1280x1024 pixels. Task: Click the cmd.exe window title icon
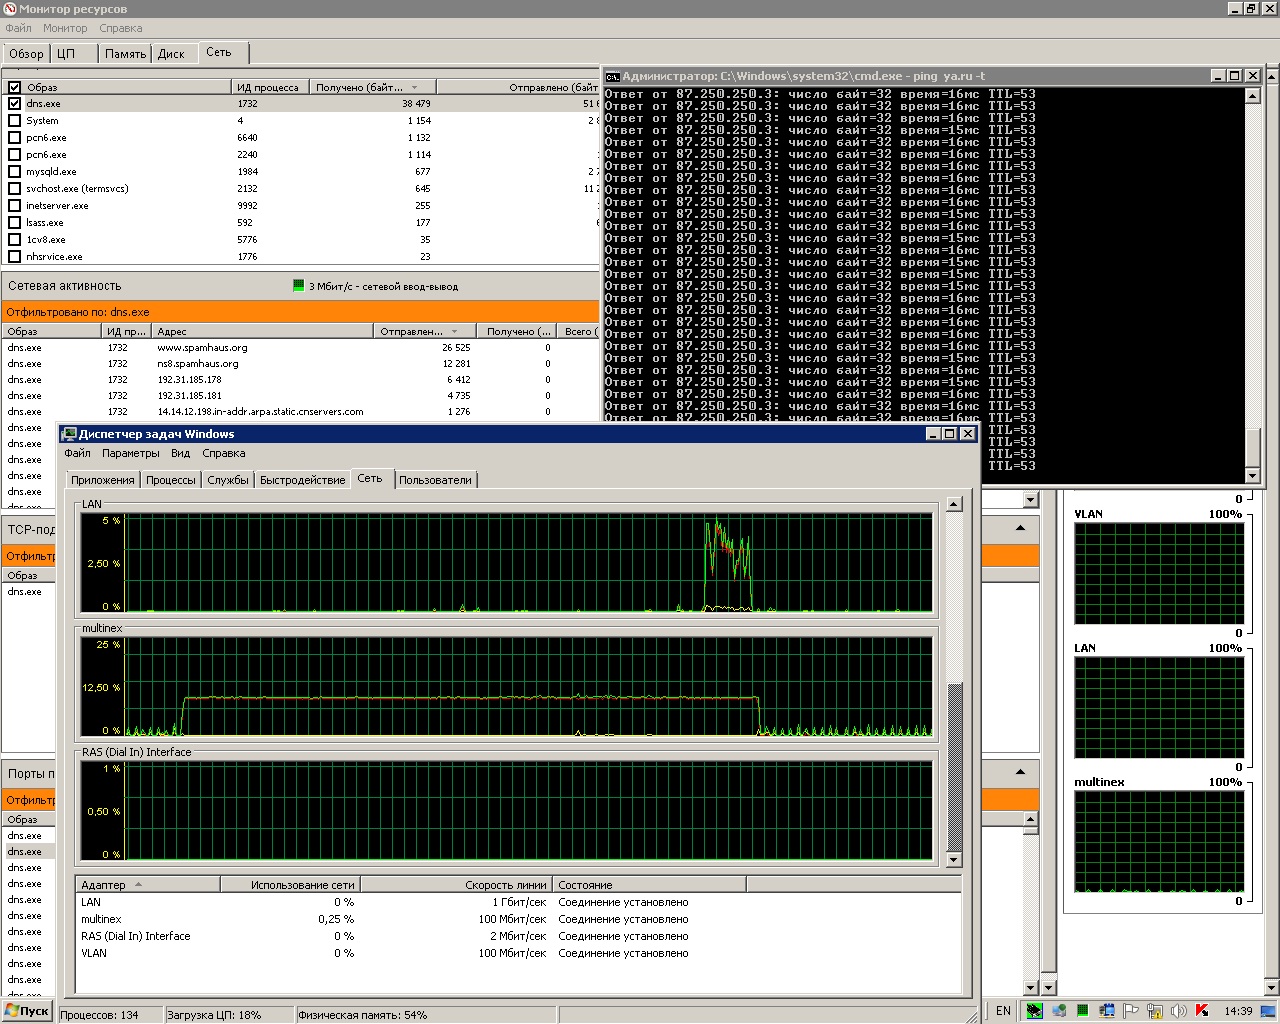613,76
